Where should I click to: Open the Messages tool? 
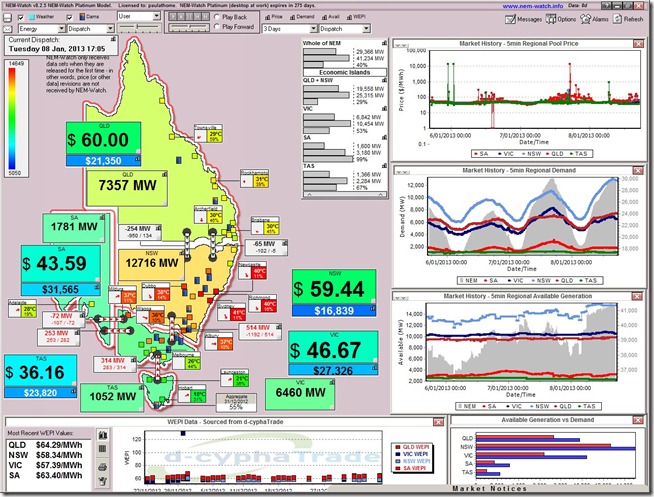point(523,19)
